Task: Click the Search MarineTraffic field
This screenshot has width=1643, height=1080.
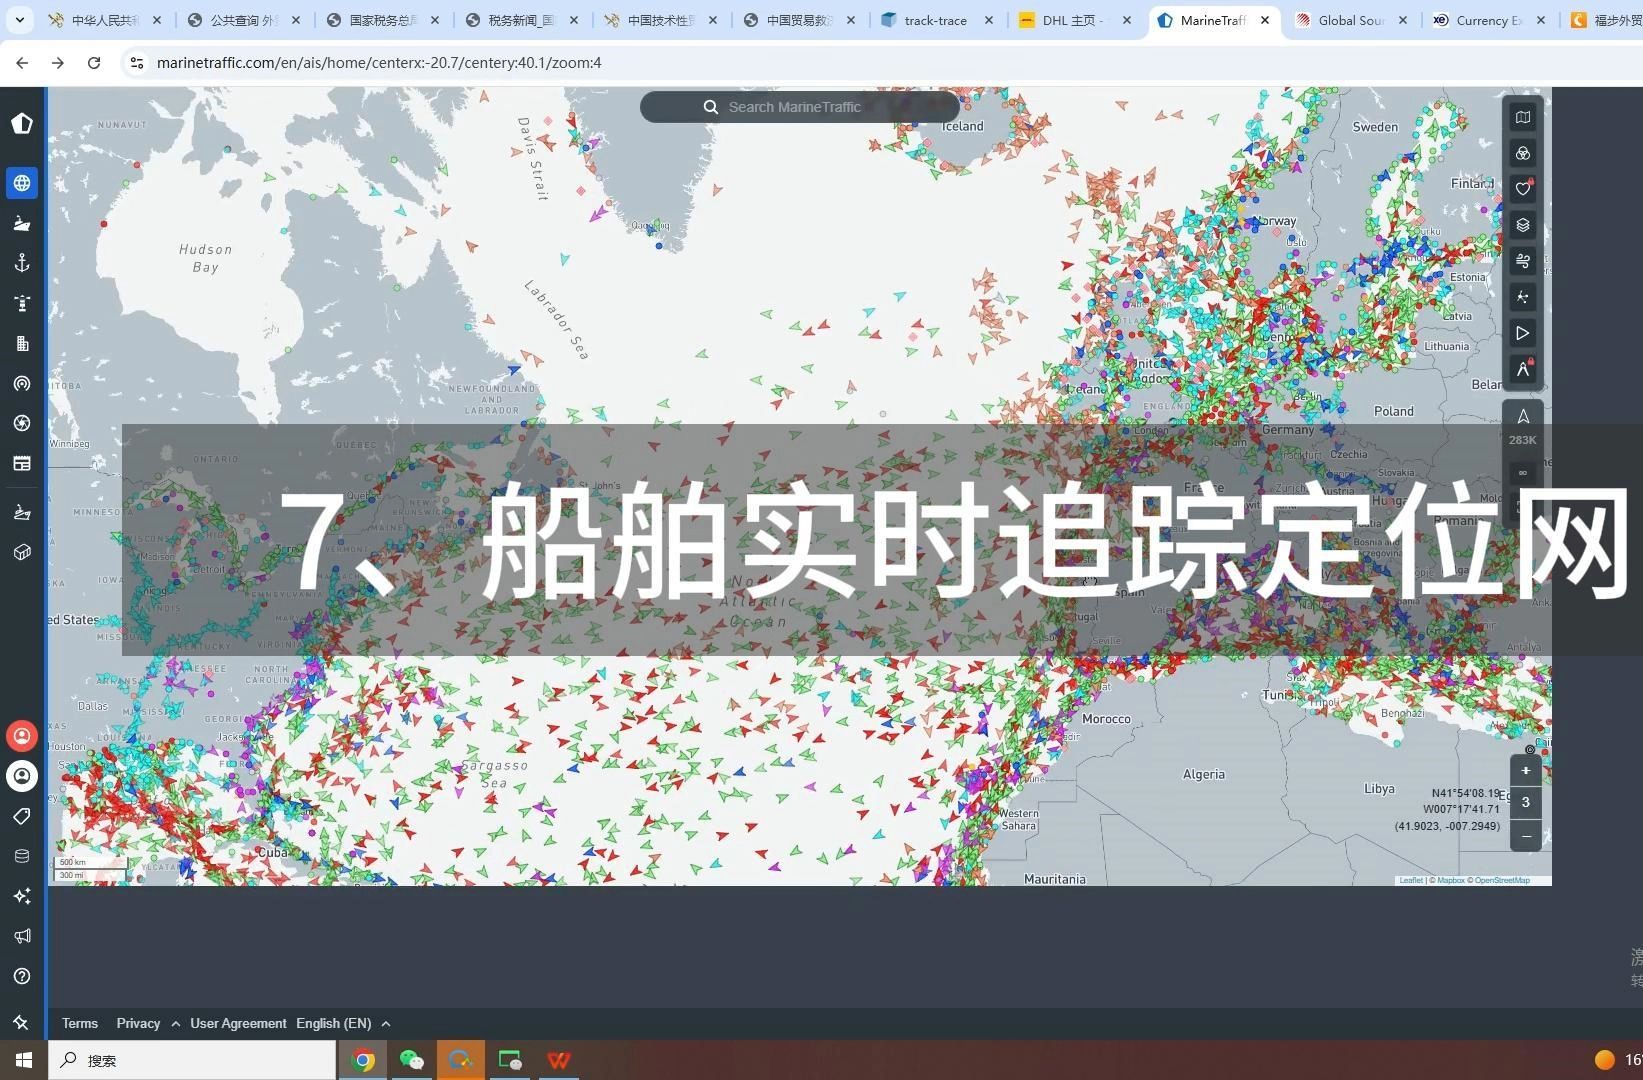Action: [x=800, y=107]
